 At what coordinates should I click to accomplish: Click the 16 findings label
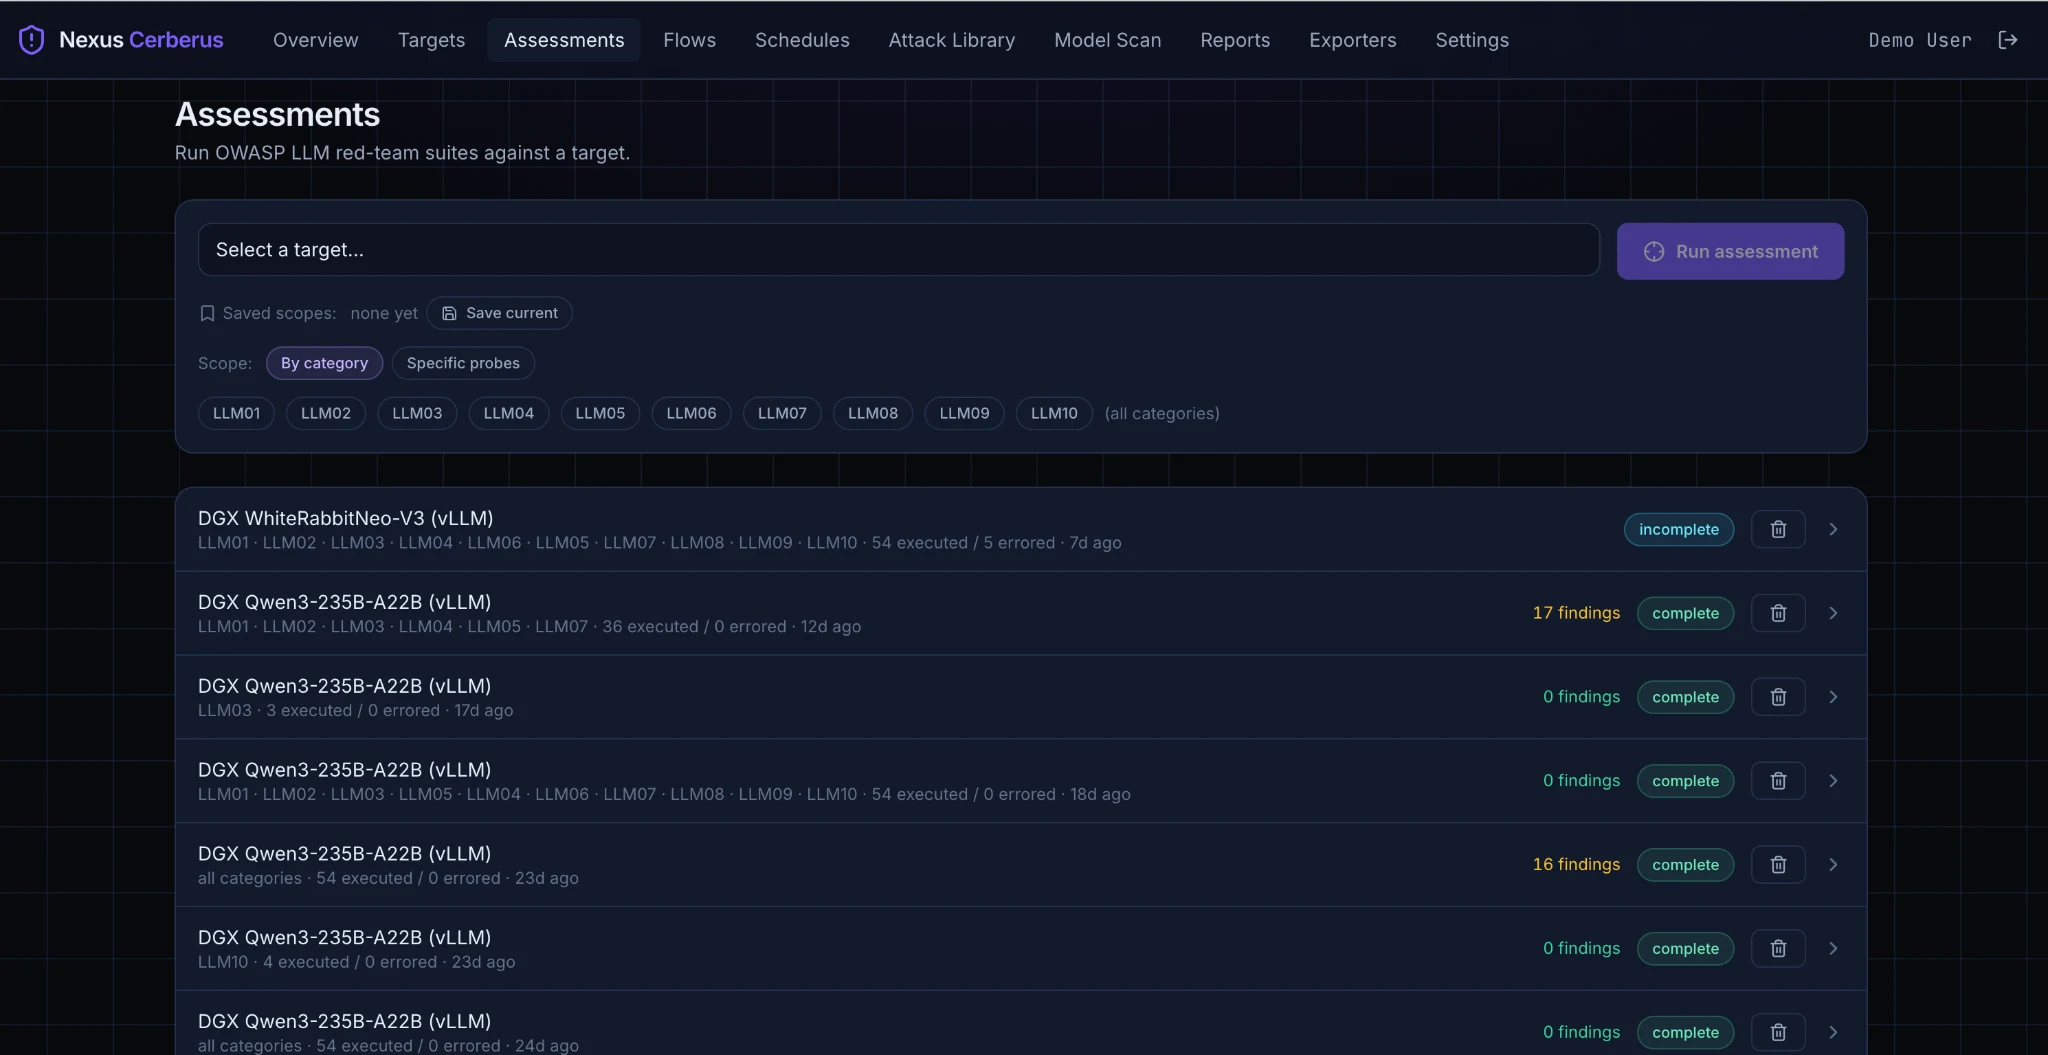(x=1576, y=865)
